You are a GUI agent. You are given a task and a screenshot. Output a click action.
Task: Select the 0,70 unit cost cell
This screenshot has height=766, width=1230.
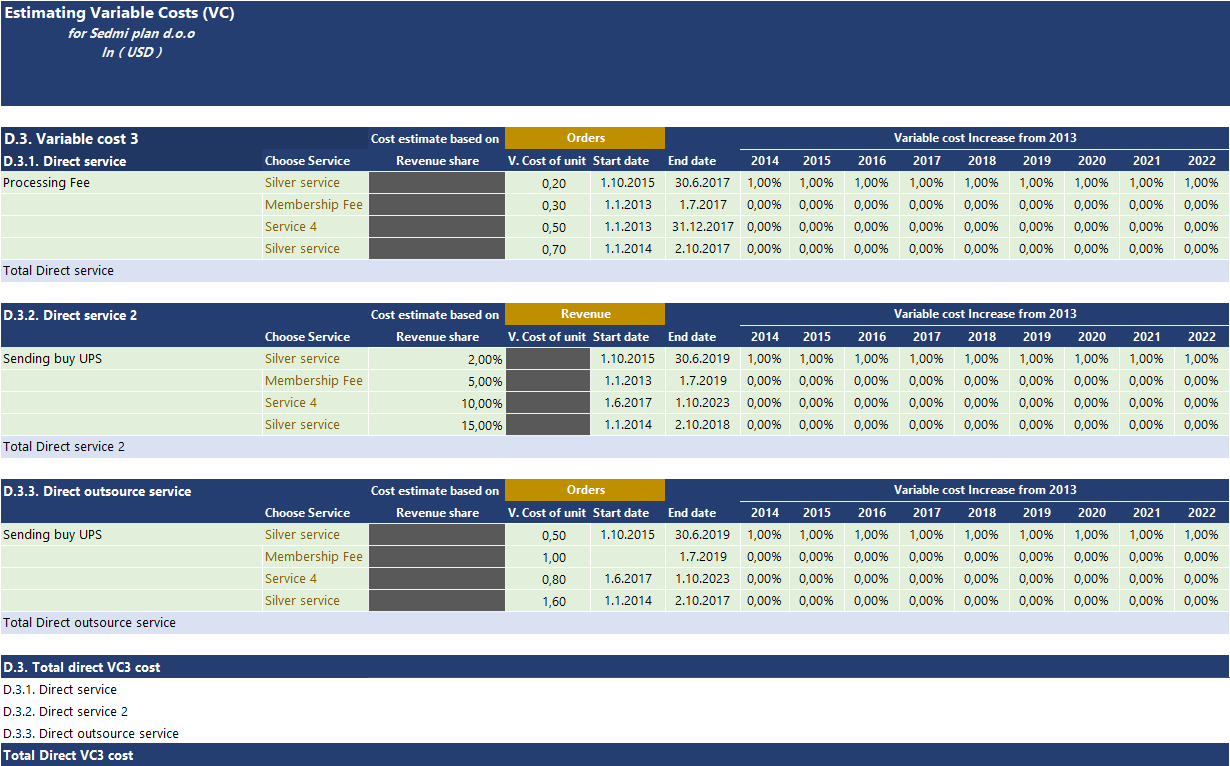[x=547, y=249]
